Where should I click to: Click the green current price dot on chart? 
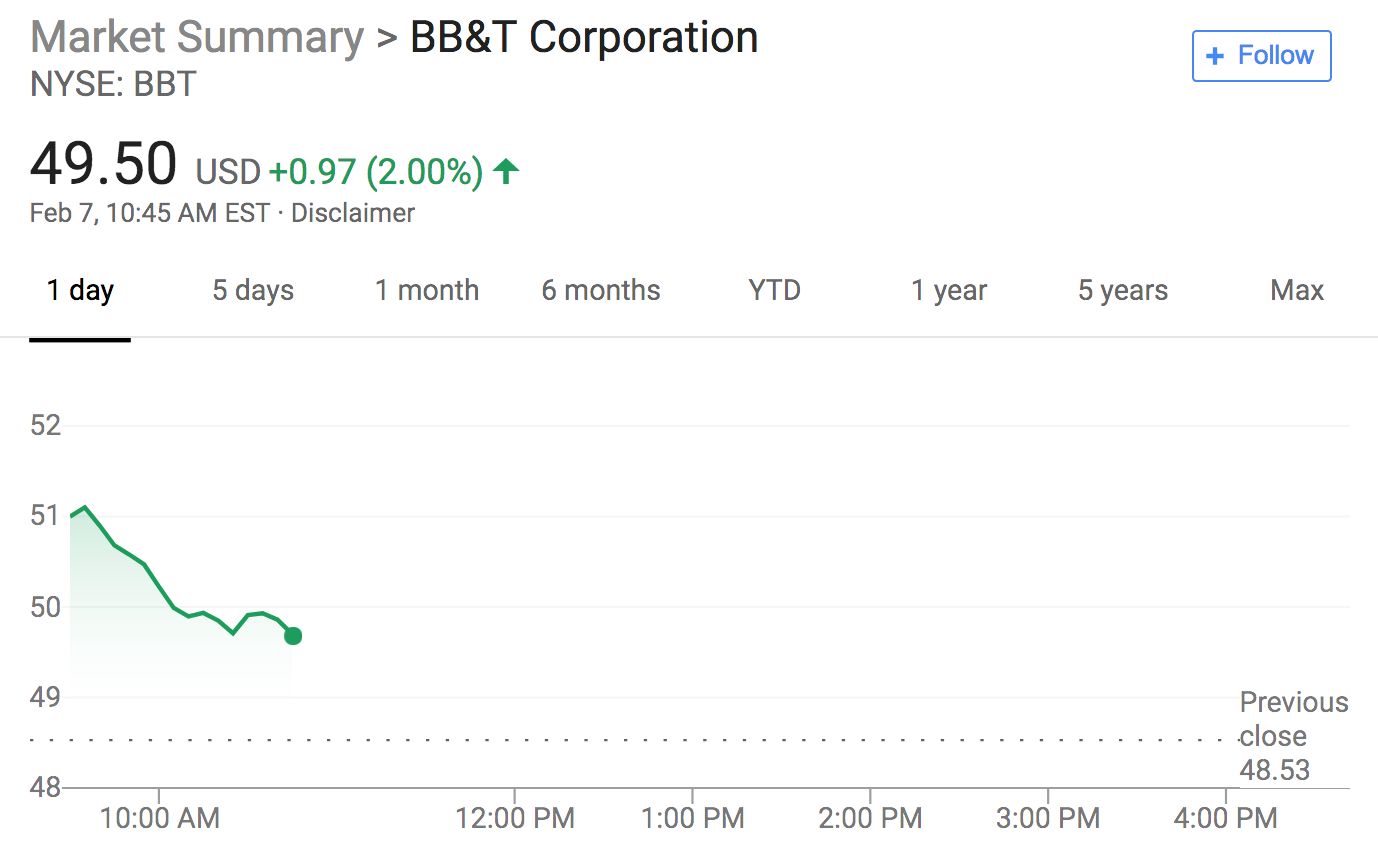tap(293, 635)
